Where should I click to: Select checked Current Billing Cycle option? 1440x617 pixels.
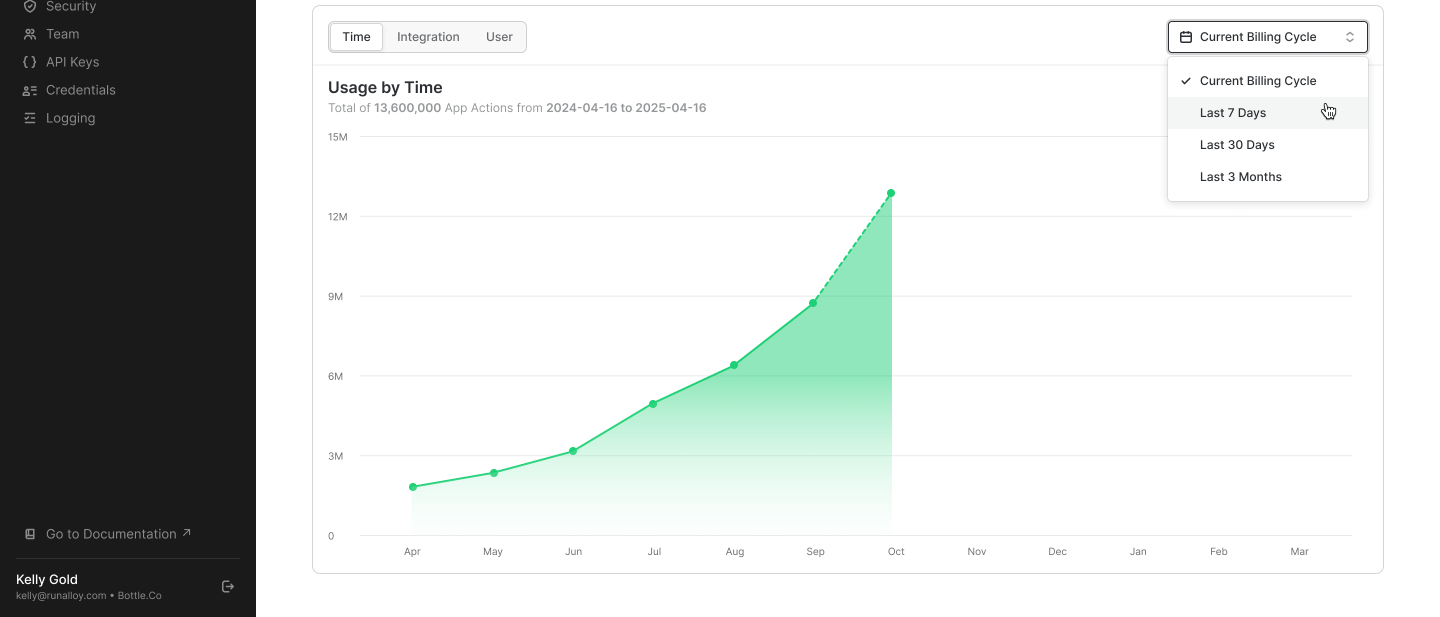pyautogui.click(x=1258, y=81)
